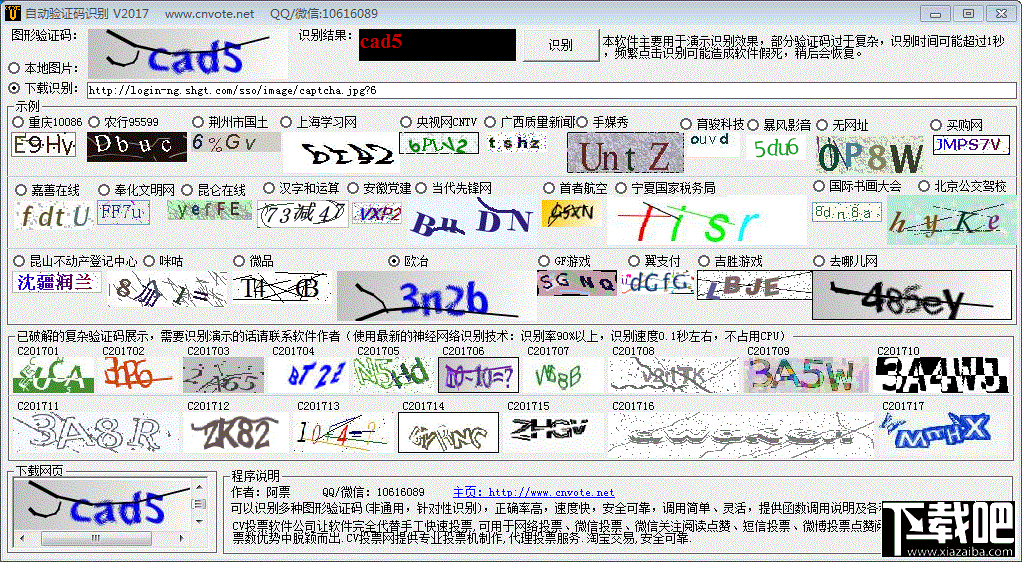Image resolution: width=1022 pixels, height=562 pixels.
Task: Click the 手媒秀 Unt Z captcha image
Action: click(625, 153)
